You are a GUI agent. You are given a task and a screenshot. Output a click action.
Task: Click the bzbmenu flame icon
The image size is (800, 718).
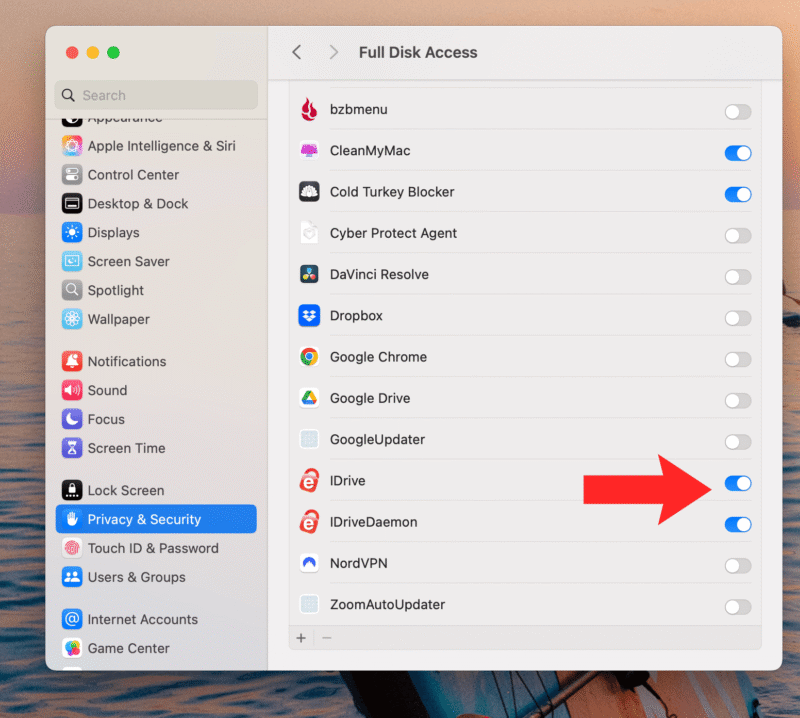click(309, 109)
